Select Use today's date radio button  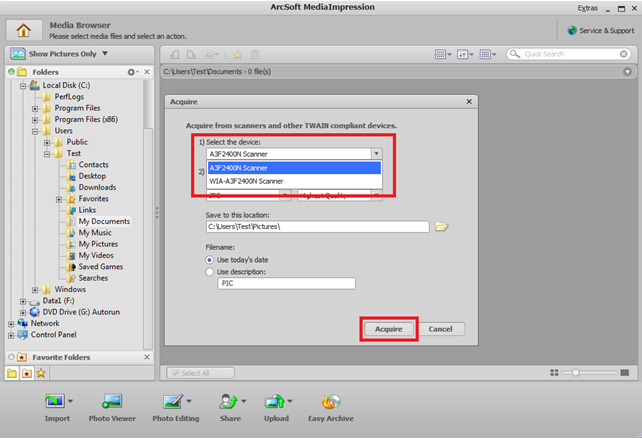[209, 260]
